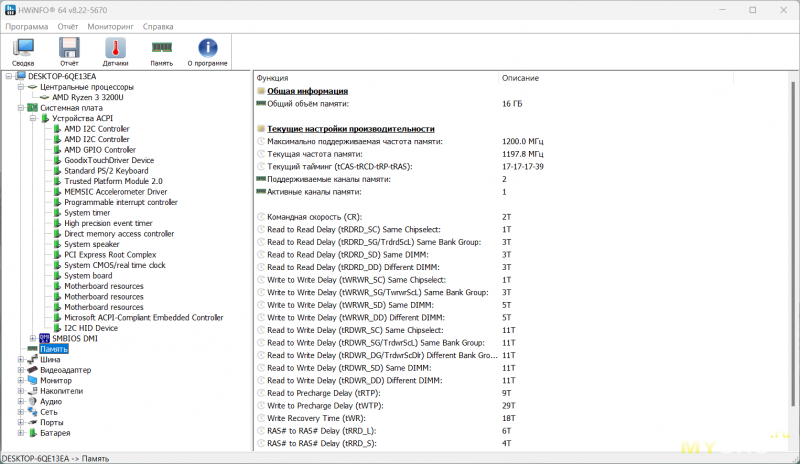
Task: Click the icon beside Устройства ACPI
Action: tap(45, 118)
